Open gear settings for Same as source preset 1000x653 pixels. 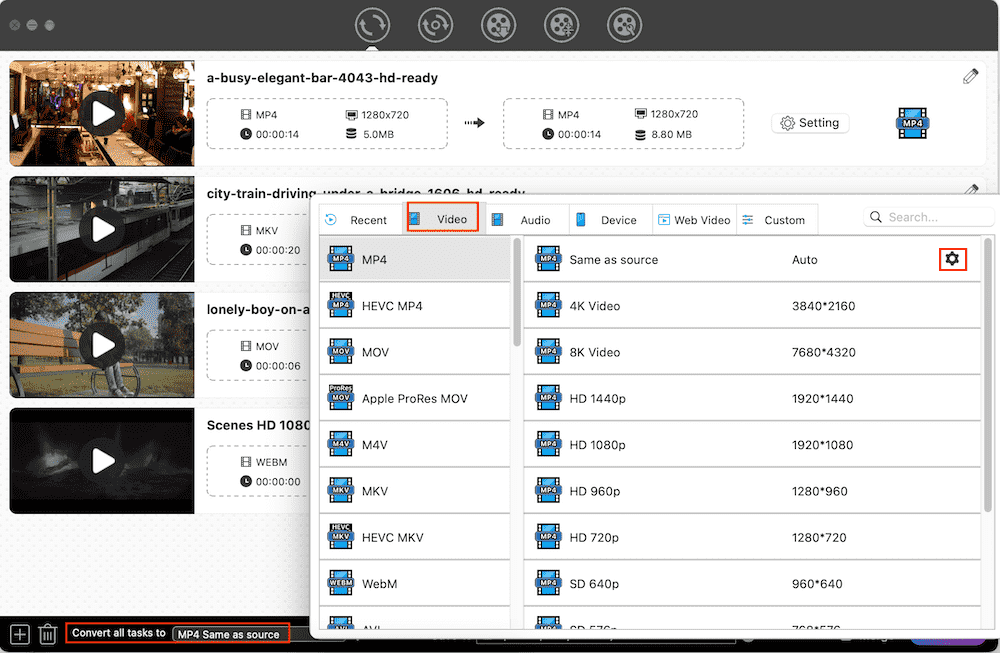(x=952, y=259)
